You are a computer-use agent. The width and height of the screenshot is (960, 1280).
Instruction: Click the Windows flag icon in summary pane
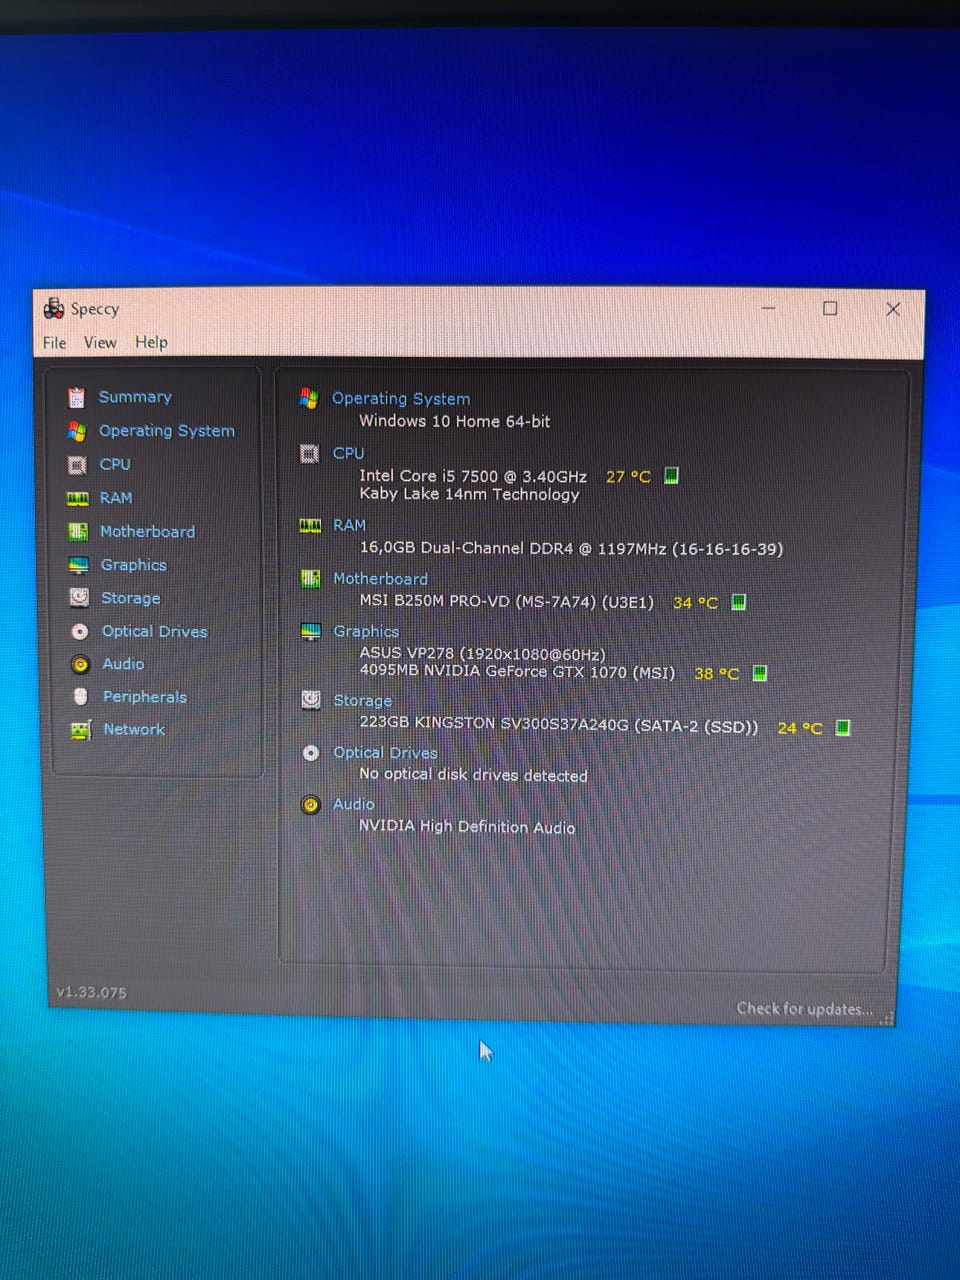coord(309,399)
